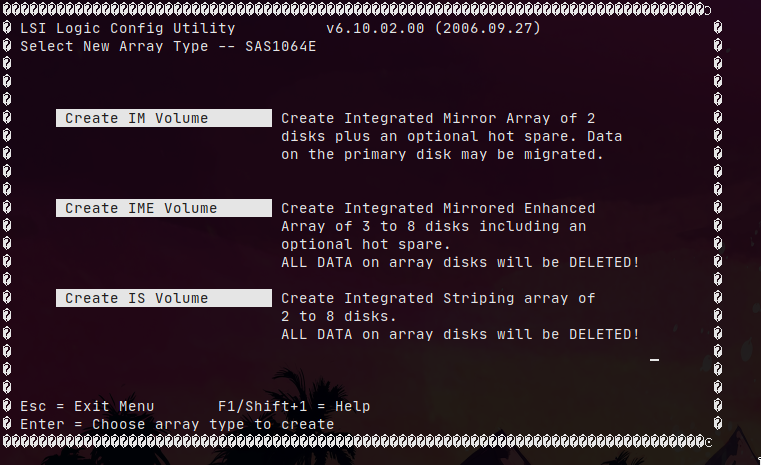Image resolution: width=761 pixels, height=465 pixels.
Task: Click the Create Integrated Striping array description line
Action: coord(438,298)
